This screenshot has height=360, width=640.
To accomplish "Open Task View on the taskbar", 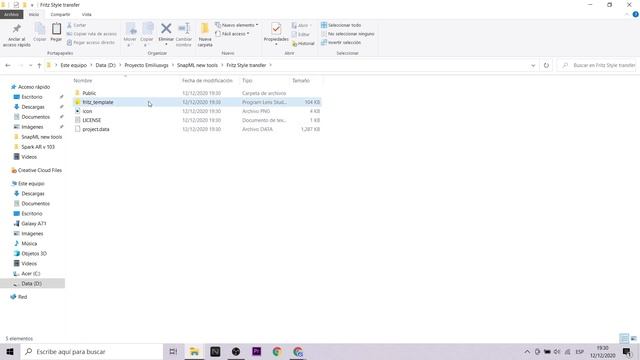I will 173,351.
